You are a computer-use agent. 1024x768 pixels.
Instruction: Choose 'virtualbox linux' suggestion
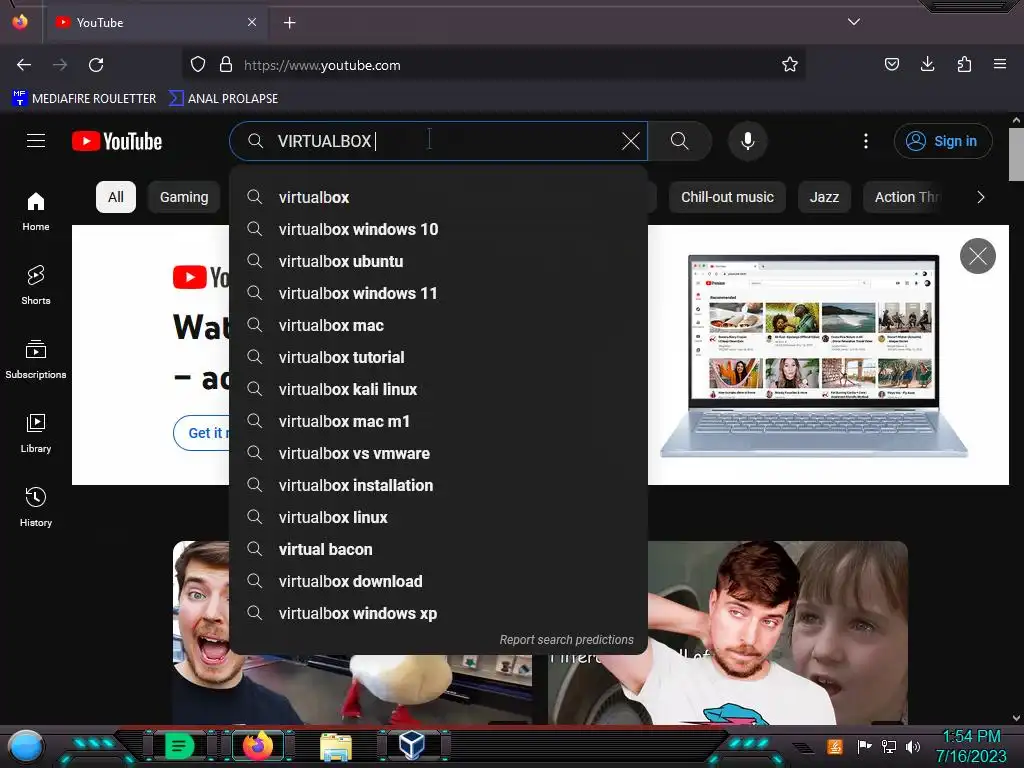[438, 517]
